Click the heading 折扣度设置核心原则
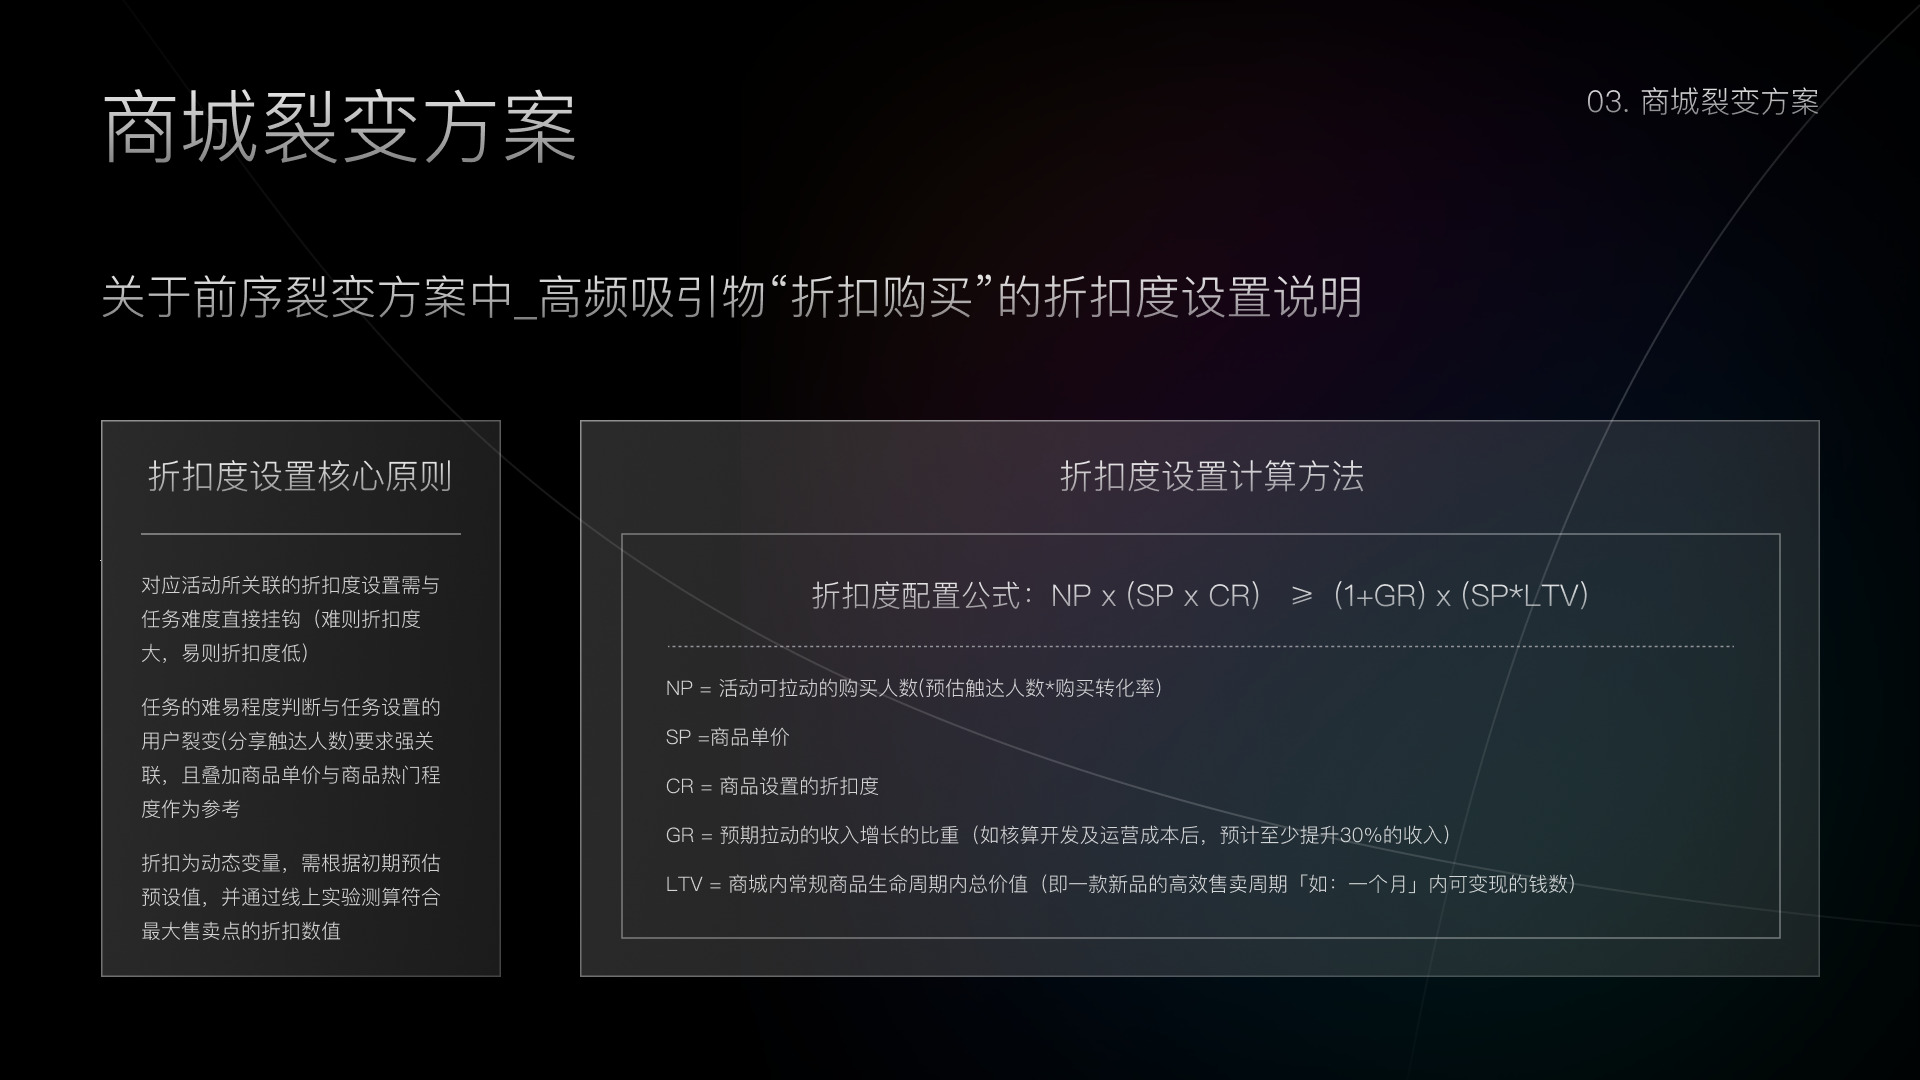 300,476
